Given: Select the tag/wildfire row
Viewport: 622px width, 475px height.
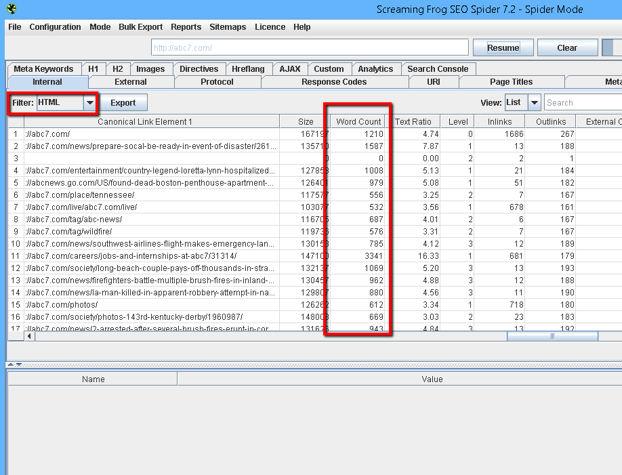Looking at the screenshot, I should (x=315, y=232).
